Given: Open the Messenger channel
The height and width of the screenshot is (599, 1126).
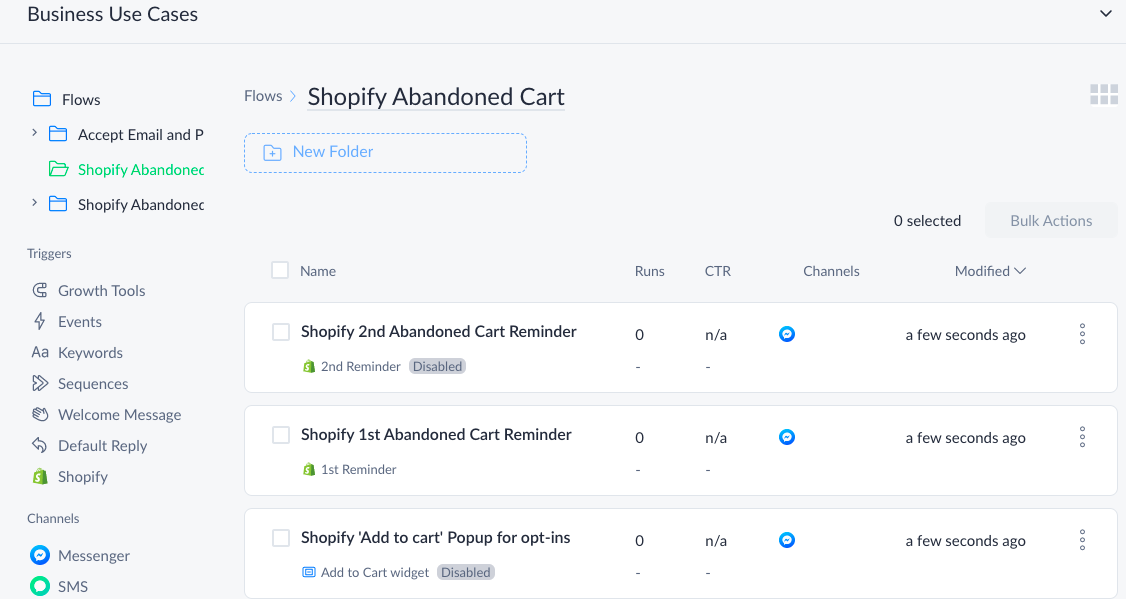Looking at the screenshot, I should (x=80, y=555).
